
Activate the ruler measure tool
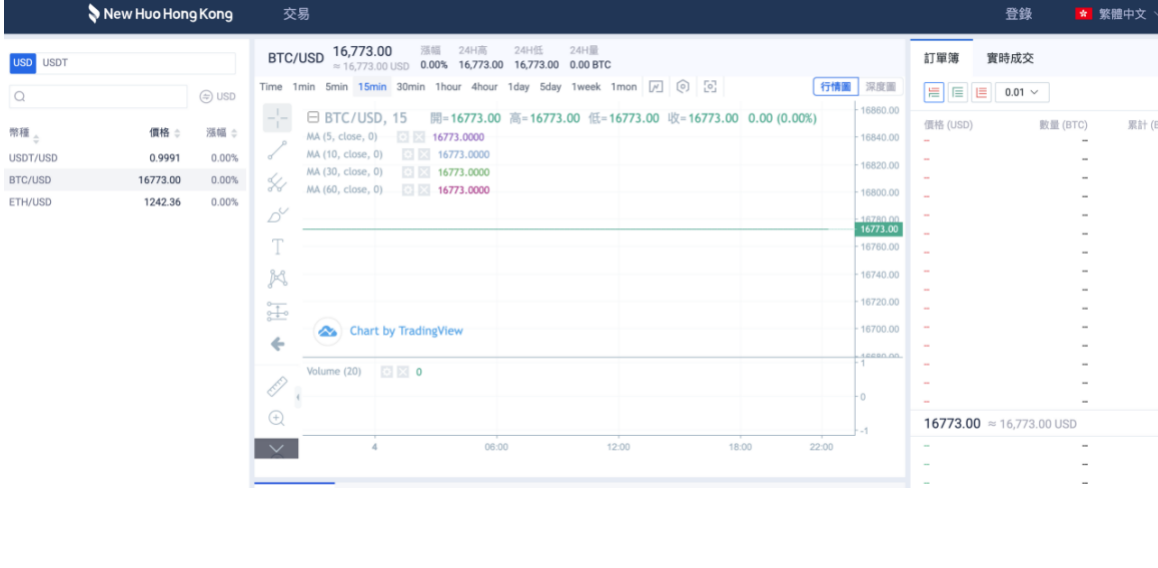[x=277, y=386]
